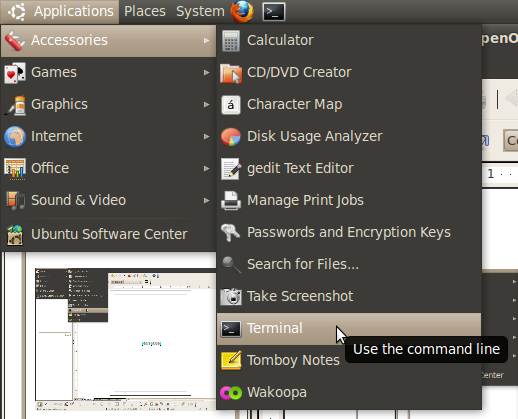Click the Office chart icon
The height and width of the screenshot is (419, 518).
(x=15, y=168)
